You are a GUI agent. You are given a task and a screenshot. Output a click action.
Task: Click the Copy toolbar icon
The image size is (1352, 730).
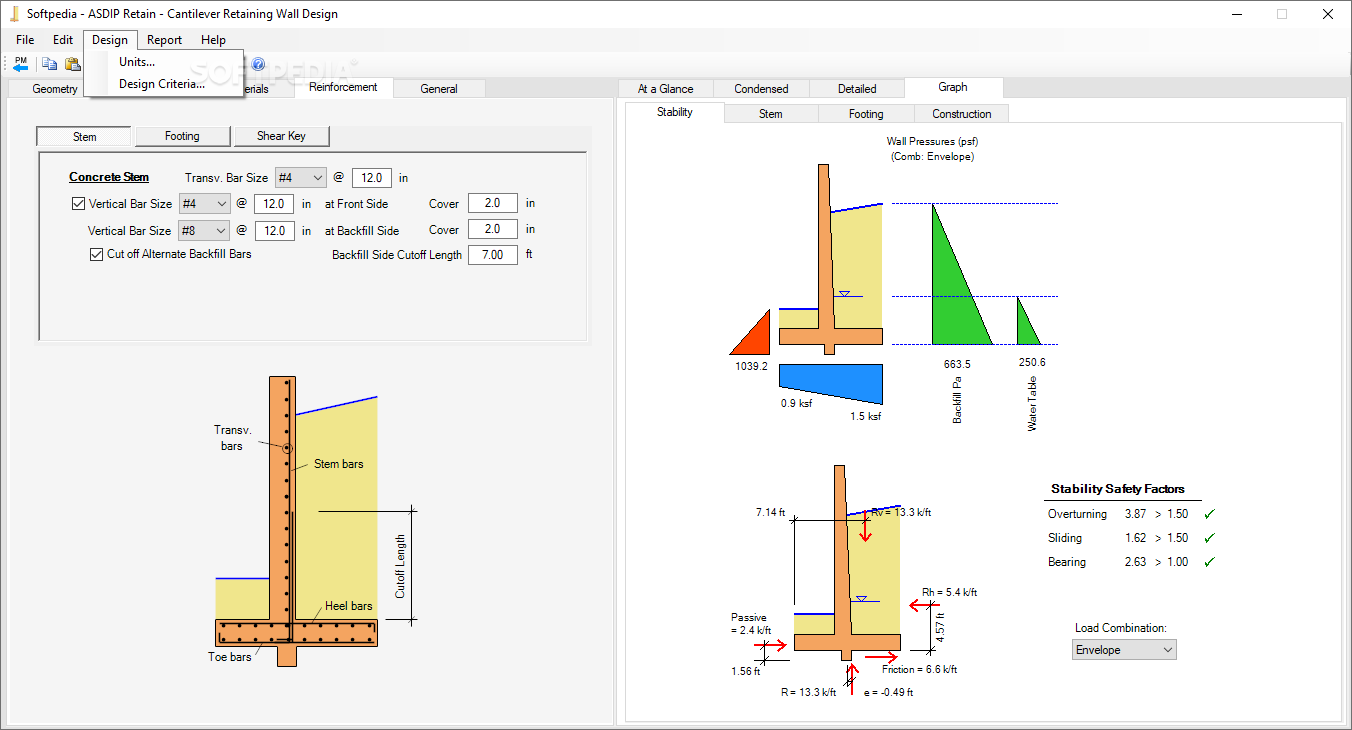pyautogui.click(x=49, y=64)
